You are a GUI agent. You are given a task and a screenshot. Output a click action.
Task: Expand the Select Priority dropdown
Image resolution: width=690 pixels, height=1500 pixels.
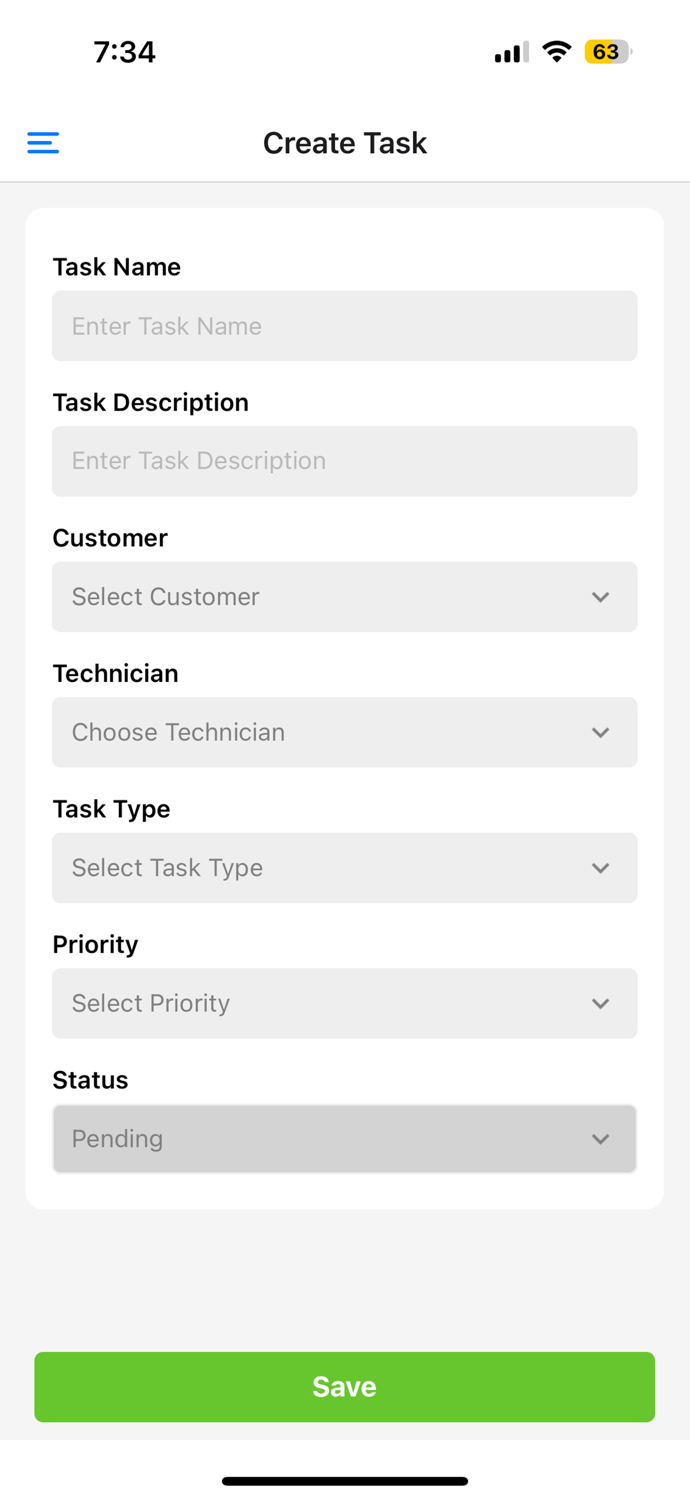[320, 1004]
